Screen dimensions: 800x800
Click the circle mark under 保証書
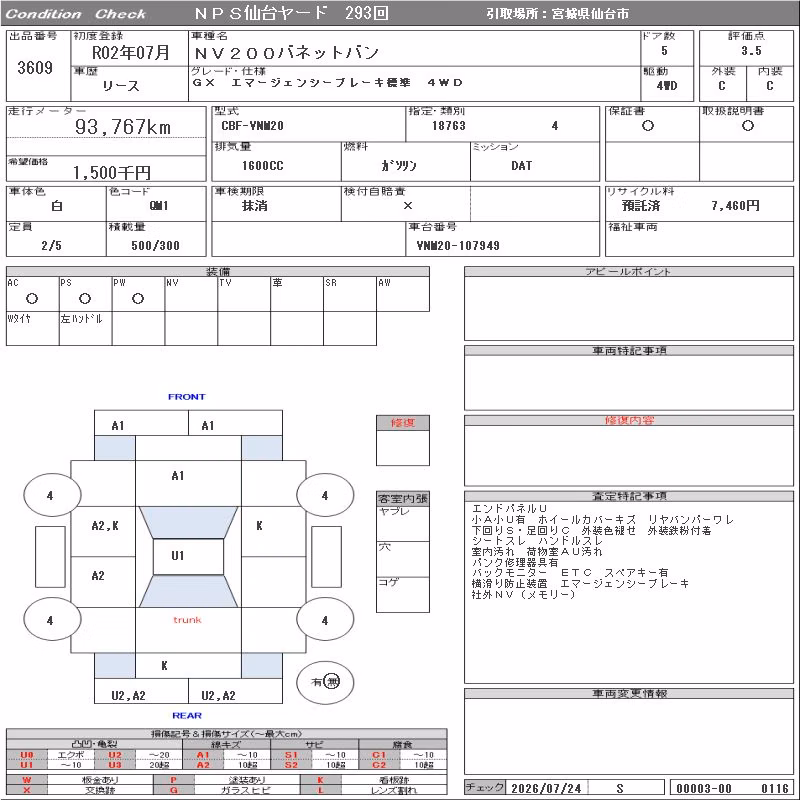pyautogui.click(x=648, y=126)
